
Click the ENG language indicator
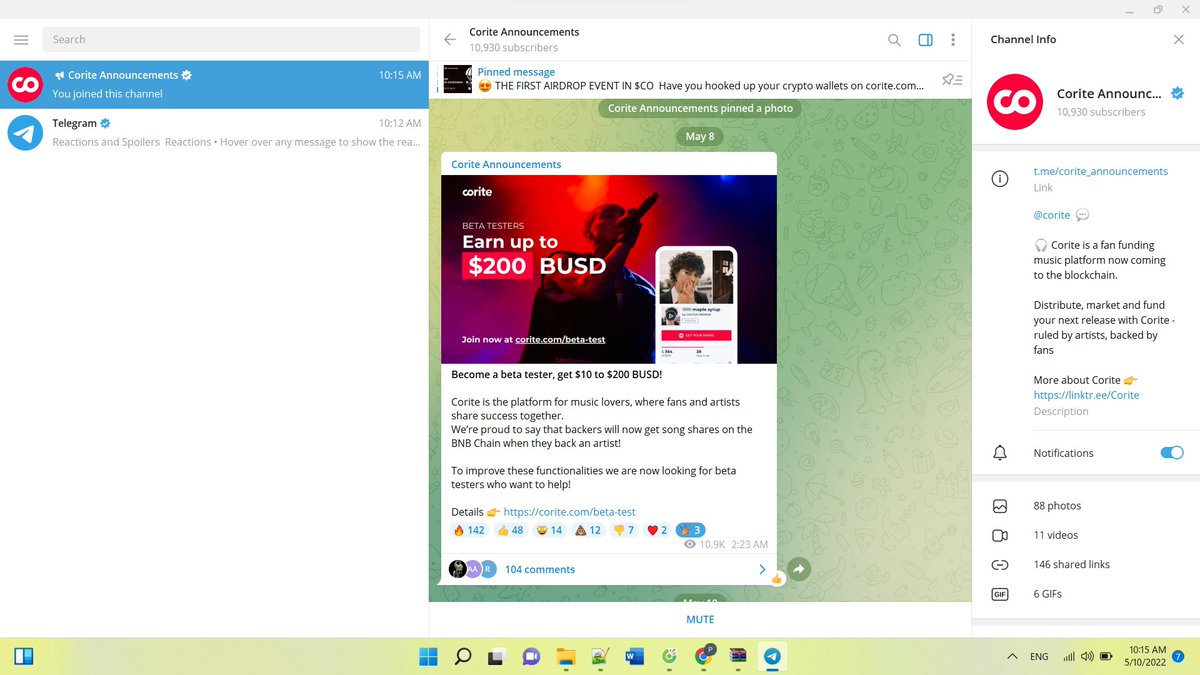[x=1039, y=657]
